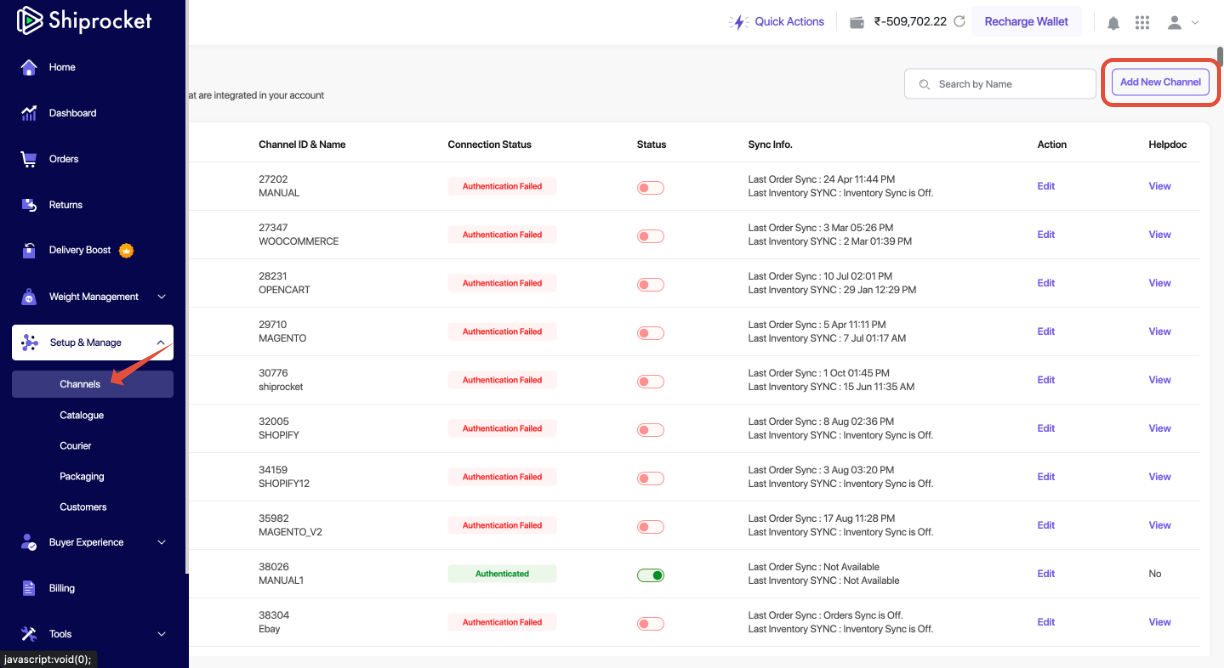Toggle status for MAGENTO channel 29710
Viewport: 1224px width, 668px height.
click(650, 333)
